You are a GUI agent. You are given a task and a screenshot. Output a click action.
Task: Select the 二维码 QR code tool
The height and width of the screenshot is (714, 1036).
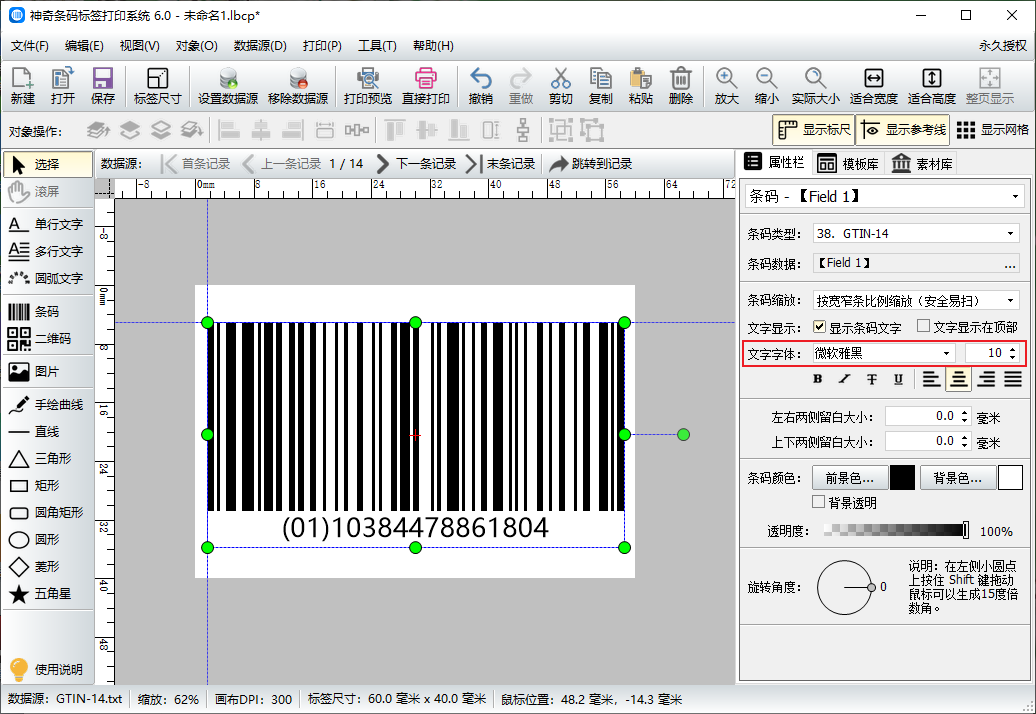click(x=48, y=339)
